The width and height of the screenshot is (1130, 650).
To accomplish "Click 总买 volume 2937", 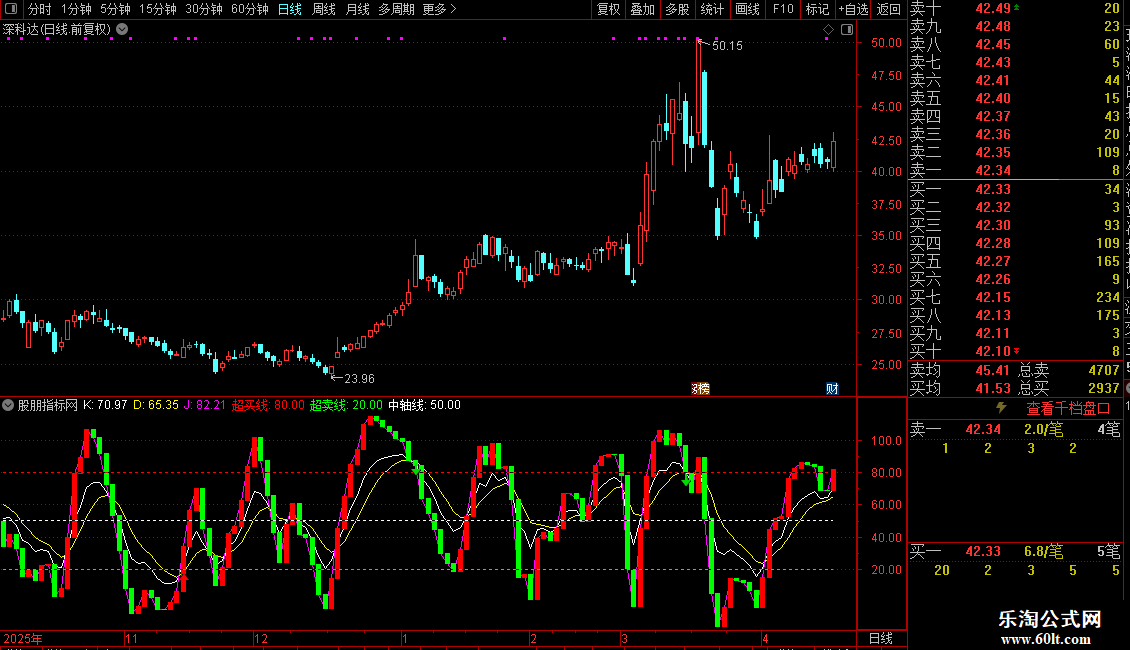I will (x=1104, y=388).
